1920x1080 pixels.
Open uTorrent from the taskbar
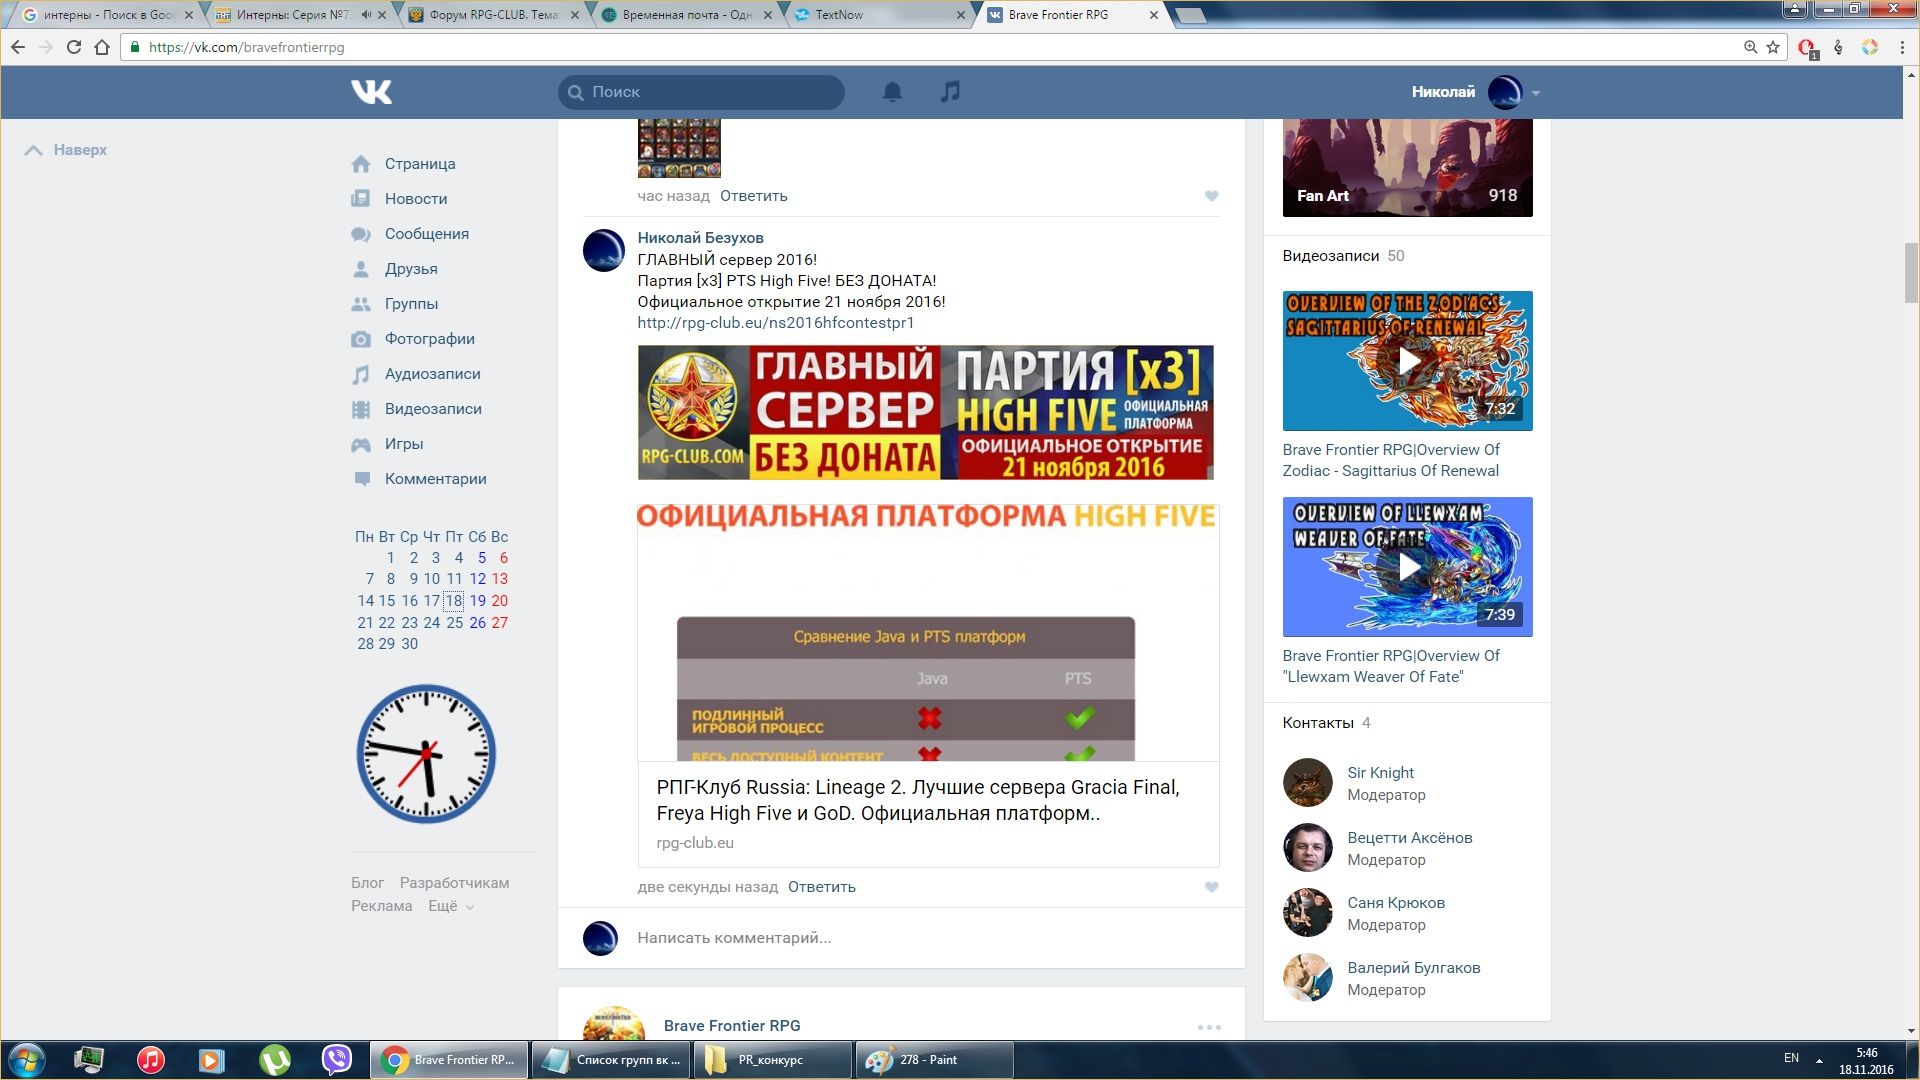pyautogui.click(x=275, y=1059)
